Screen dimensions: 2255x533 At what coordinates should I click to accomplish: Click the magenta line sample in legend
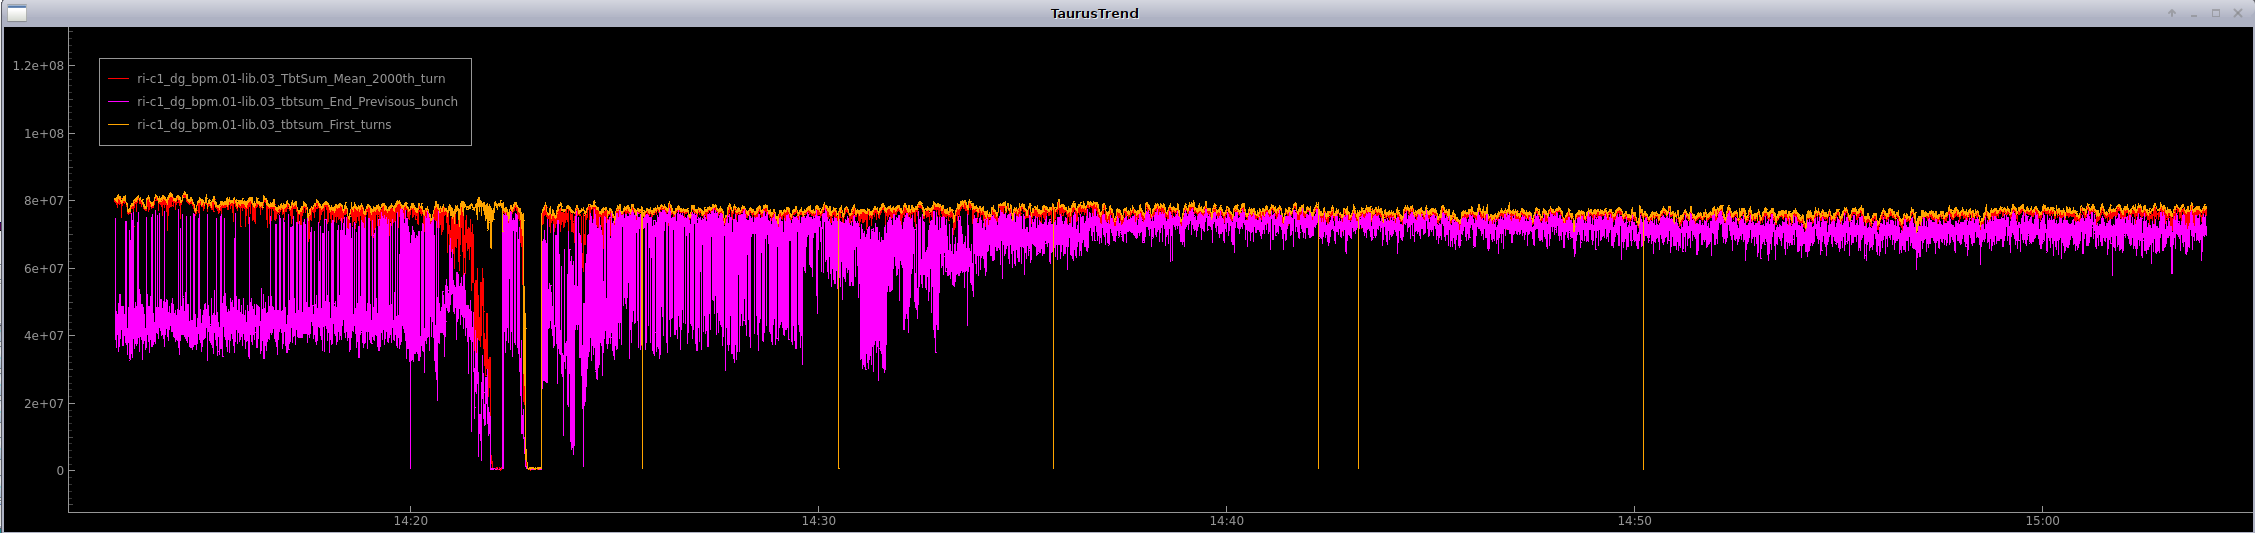click(x=119, y=102)
